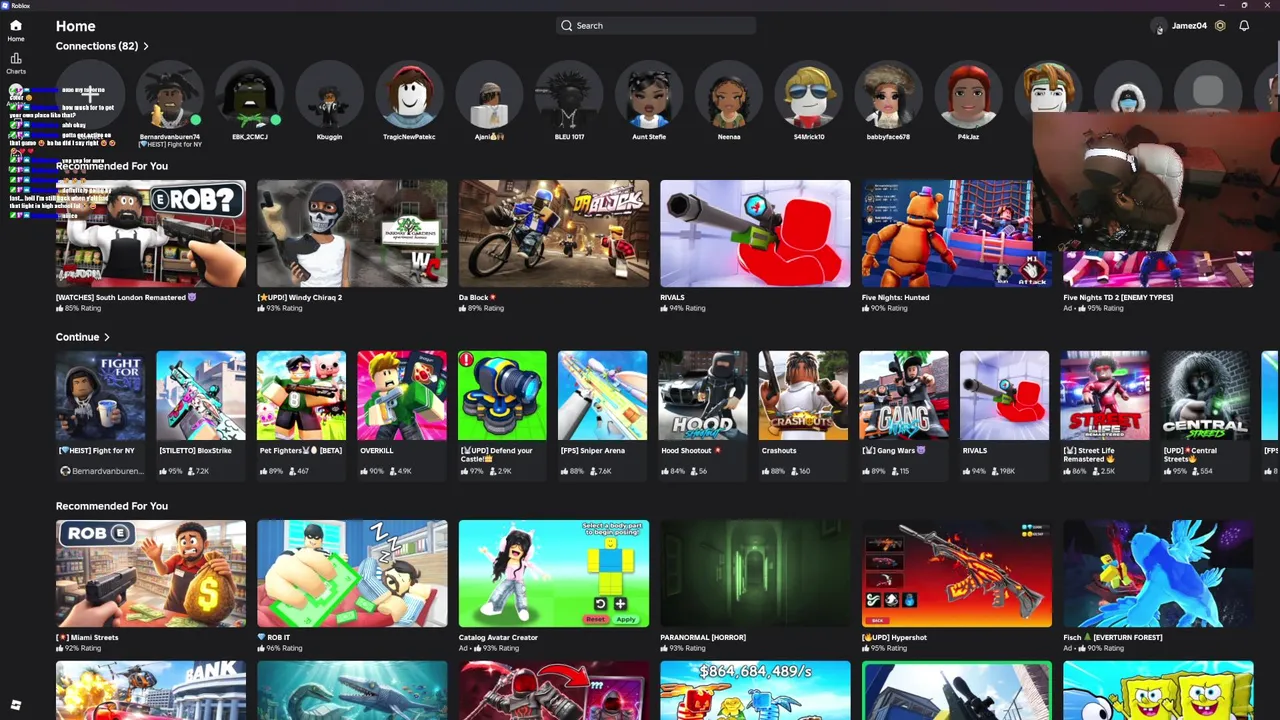This screenshot has height=720, width=1280.
Task: Open the South London Remastered game thumbnail
Action: click(x=151, y=234)
